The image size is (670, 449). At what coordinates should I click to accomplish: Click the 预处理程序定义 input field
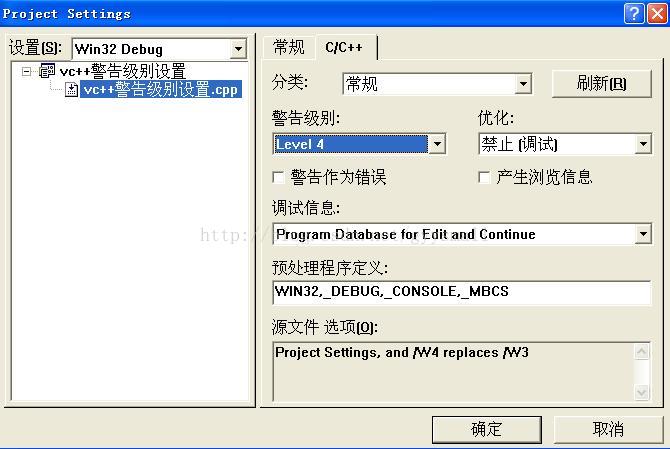tap(462, 292)
